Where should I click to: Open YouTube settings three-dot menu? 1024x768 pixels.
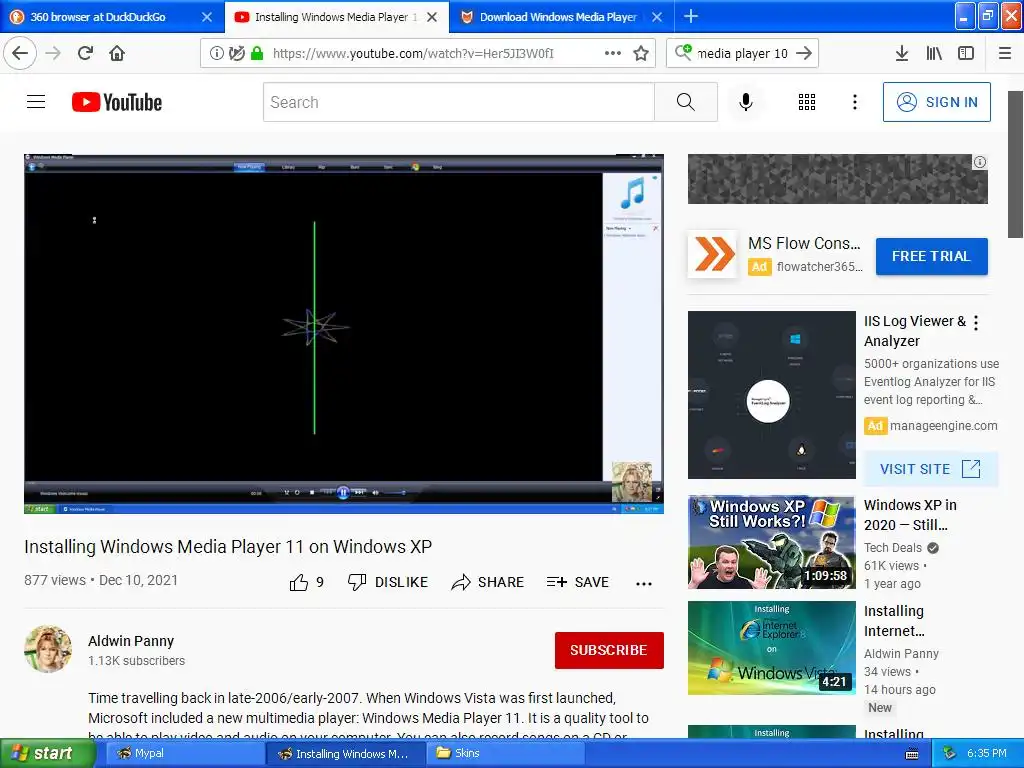tap(855, 102)
